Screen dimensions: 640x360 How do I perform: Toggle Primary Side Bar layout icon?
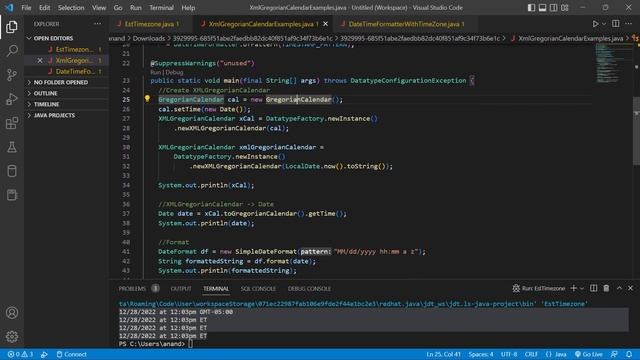click(x=531, y=8)
